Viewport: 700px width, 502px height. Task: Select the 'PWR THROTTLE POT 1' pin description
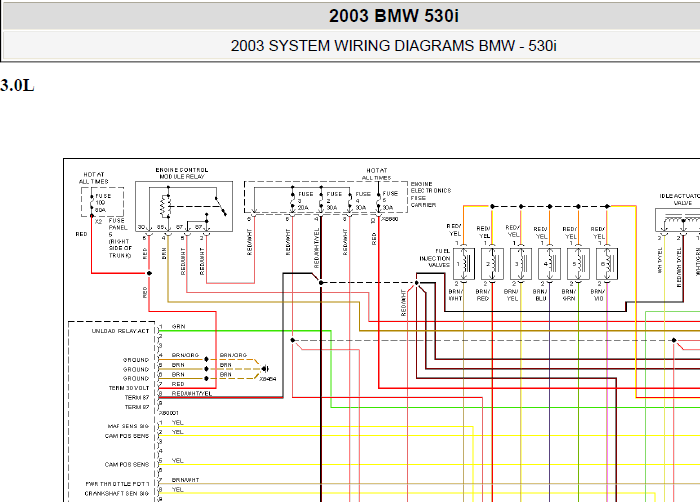tap(117, 484)
